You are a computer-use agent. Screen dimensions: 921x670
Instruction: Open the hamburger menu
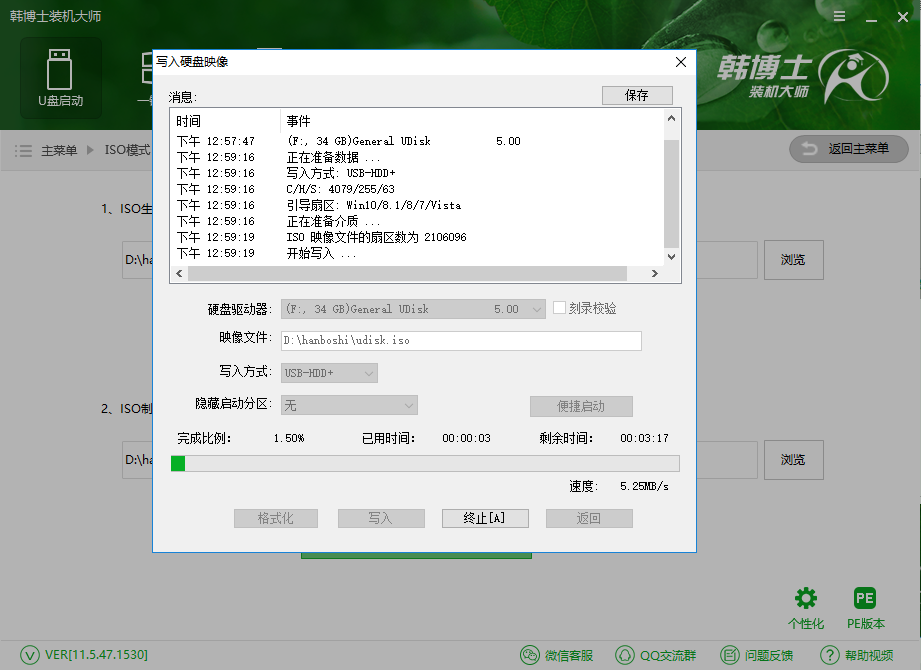tap(838, 17)
